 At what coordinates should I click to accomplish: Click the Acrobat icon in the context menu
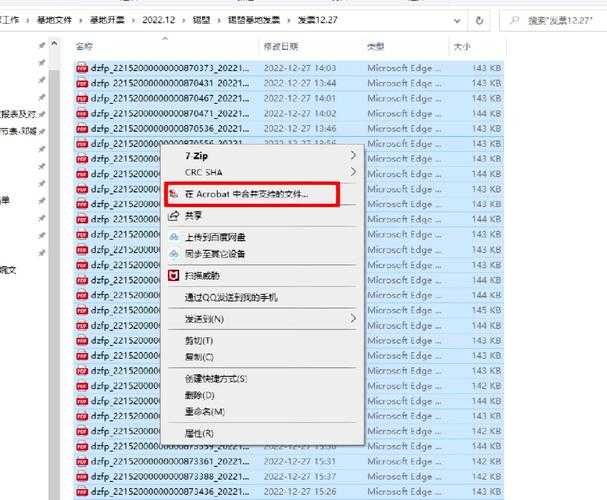(x=174, y=193)
